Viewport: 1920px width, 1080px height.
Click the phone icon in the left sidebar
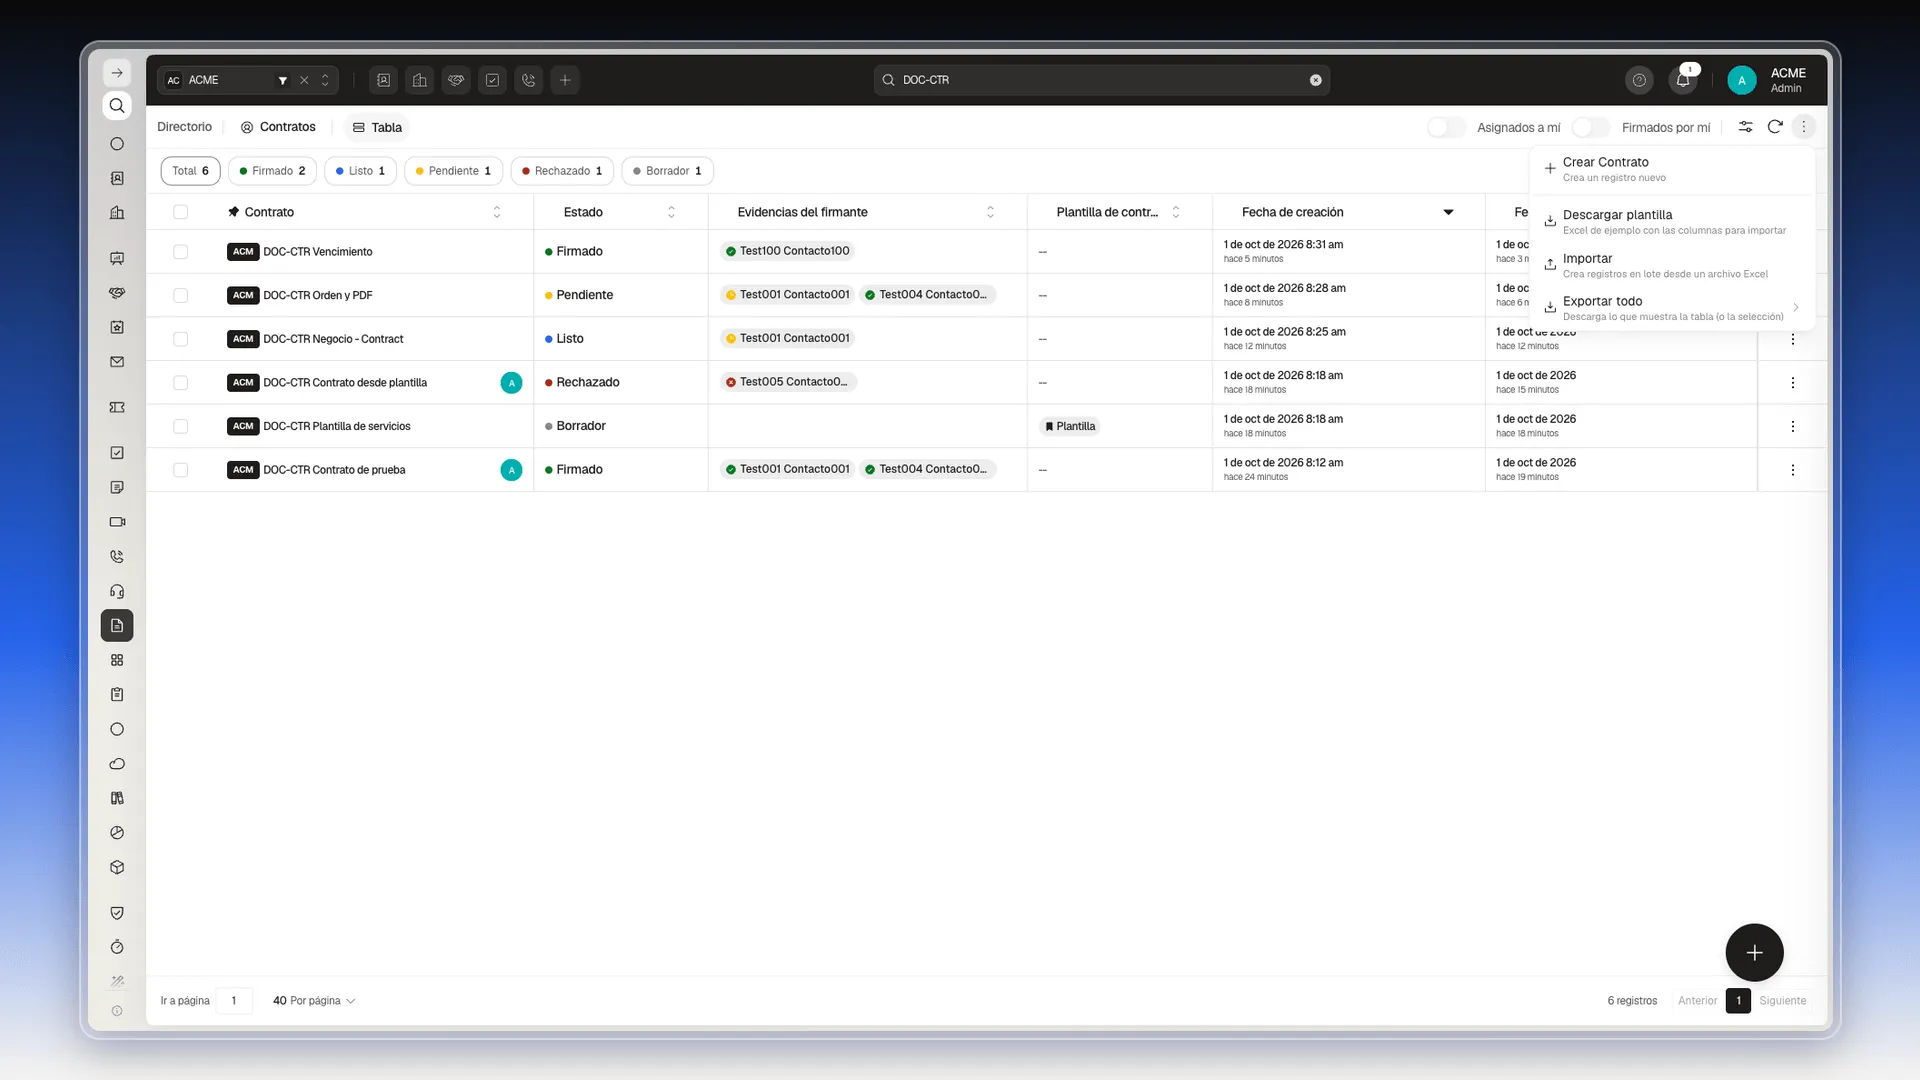click(x=117, y=556)
